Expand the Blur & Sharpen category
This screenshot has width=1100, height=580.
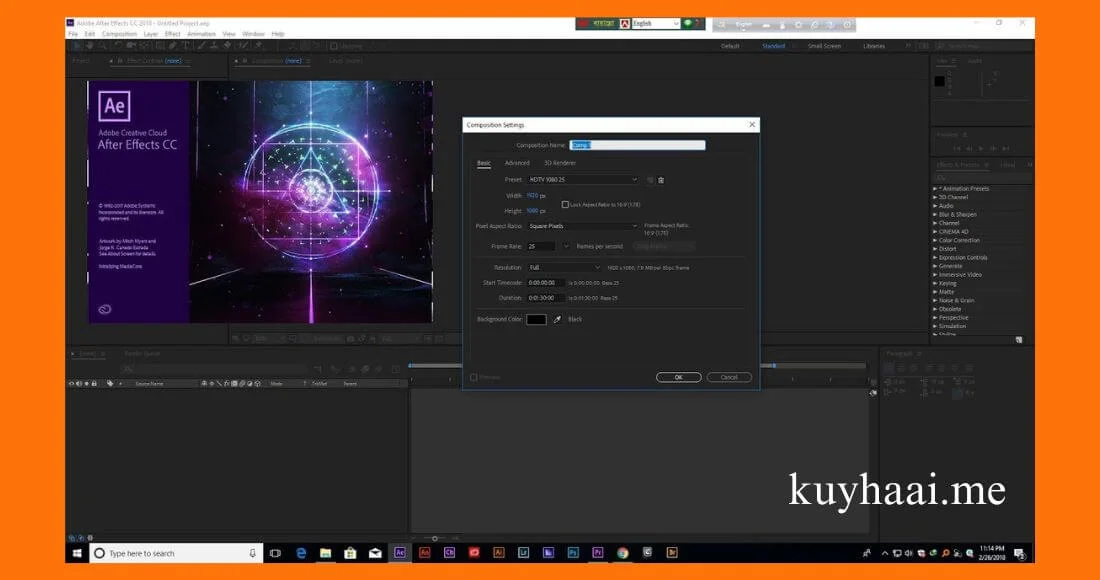click(x=935, y=215)
